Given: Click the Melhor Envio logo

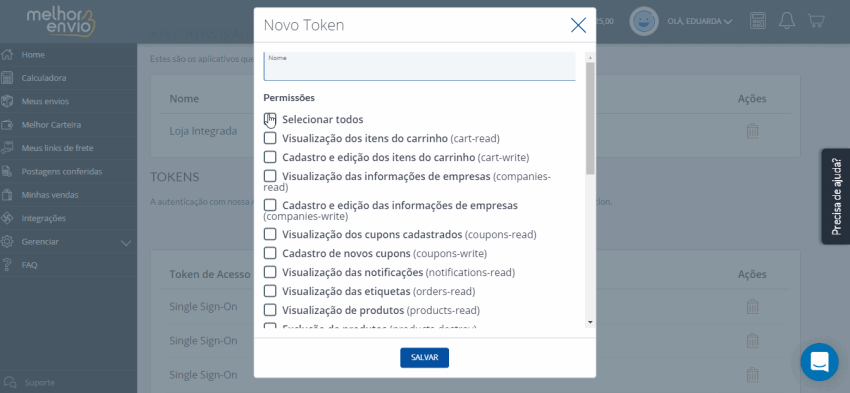Looking at the screenshot, I should pyautogui.click(x=61, y=22).
